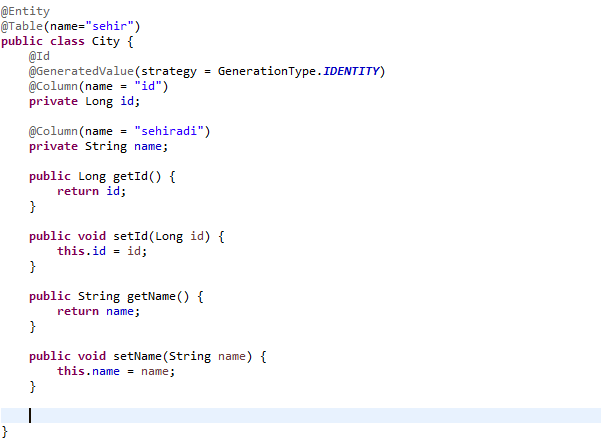Click the this.name assignment line

click(115, 371)
